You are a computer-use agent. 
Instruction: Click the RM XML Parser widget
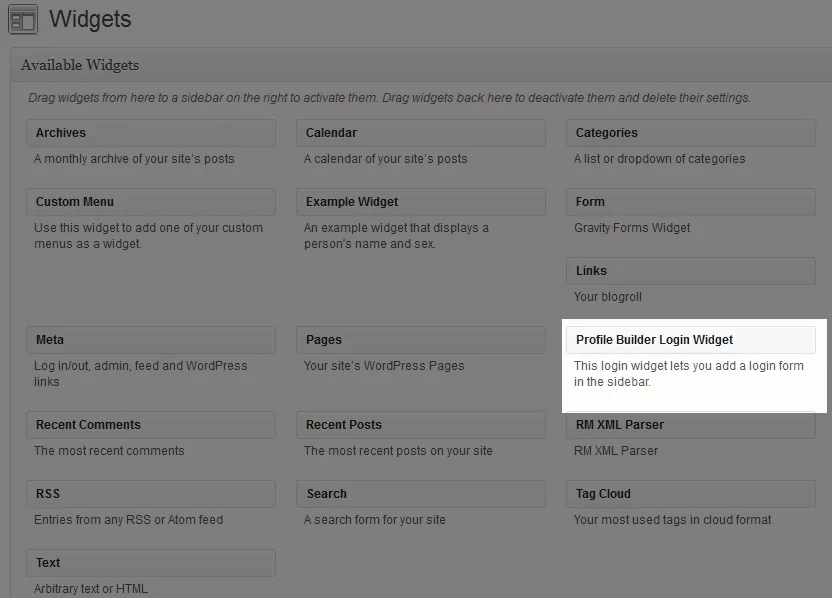coord(690,425)
